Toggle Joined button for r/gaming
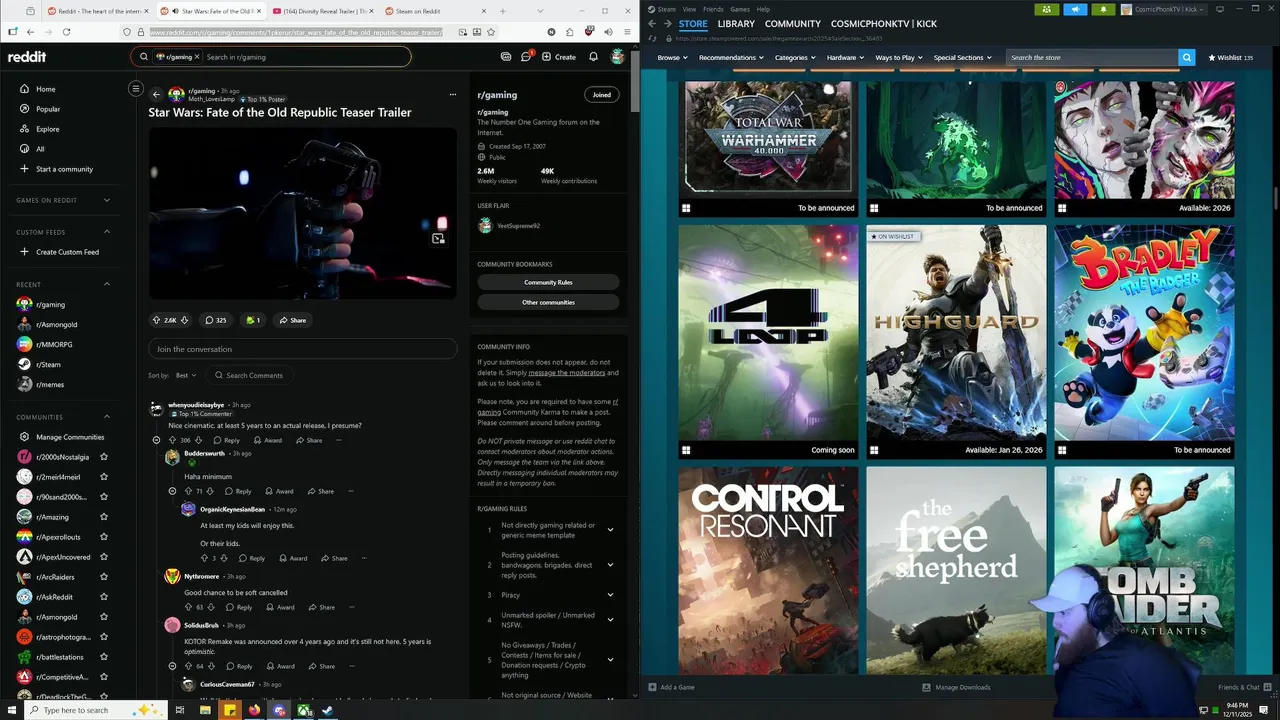 coord(601,95)
